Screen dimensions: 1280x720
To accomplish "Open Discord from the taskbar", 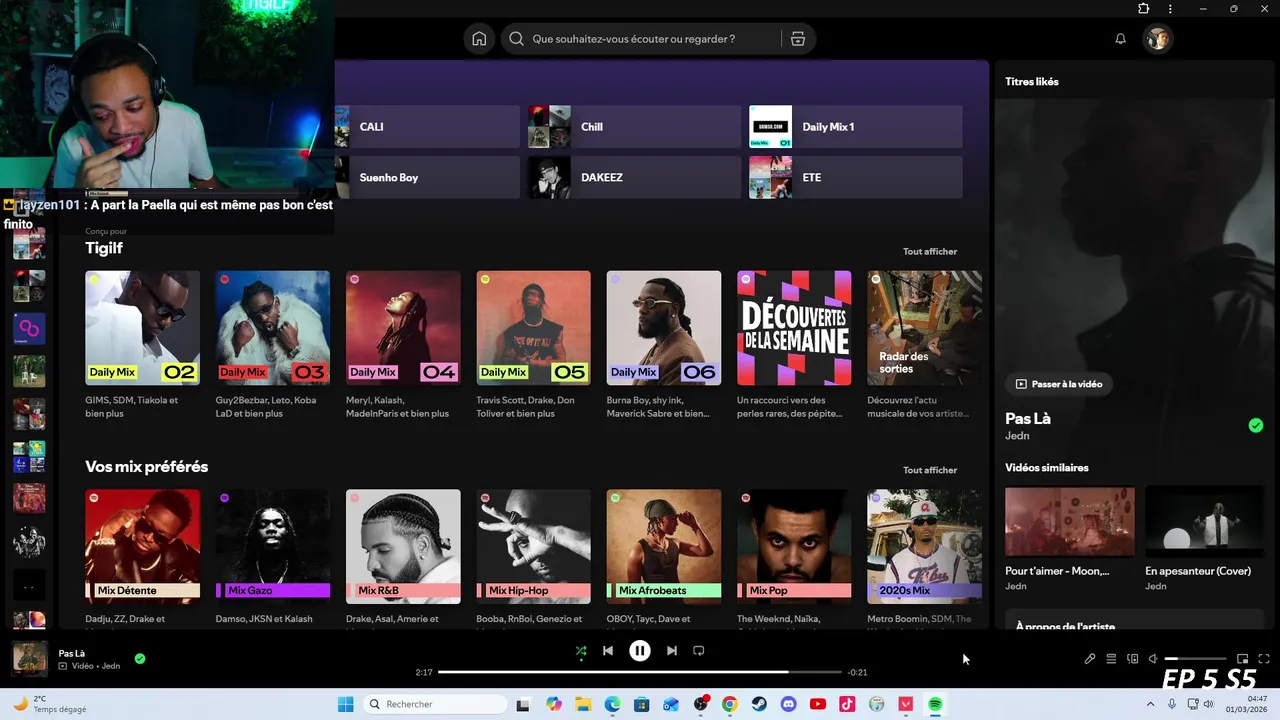I will [x=788, y=704].
